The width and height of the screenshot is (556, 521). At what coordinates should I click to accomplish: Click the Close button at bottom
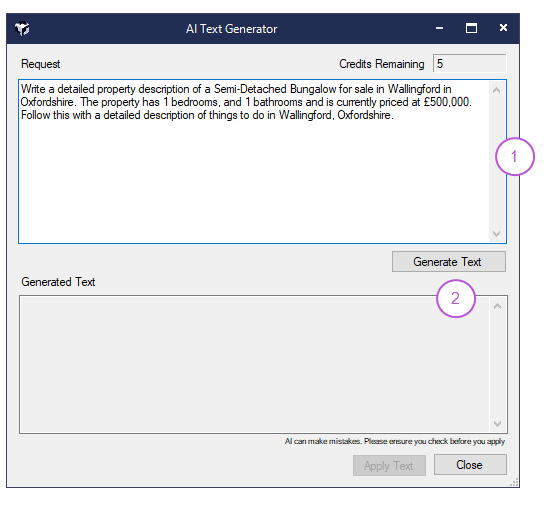[x=470, y=465]
